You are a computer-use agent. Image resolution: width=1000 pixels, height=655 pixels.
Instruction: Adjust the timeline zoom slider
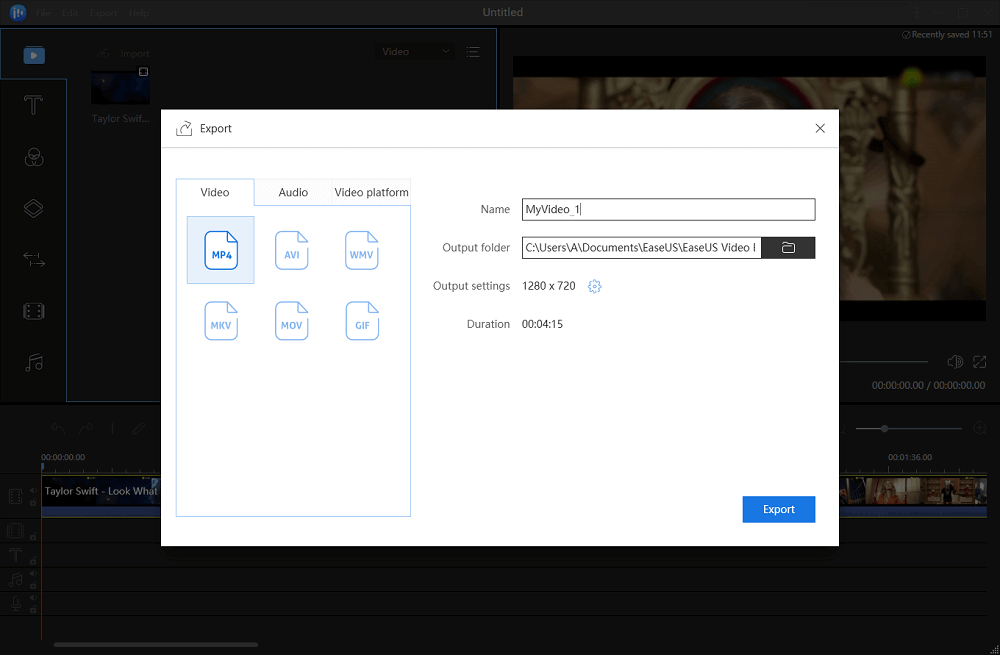885,428
